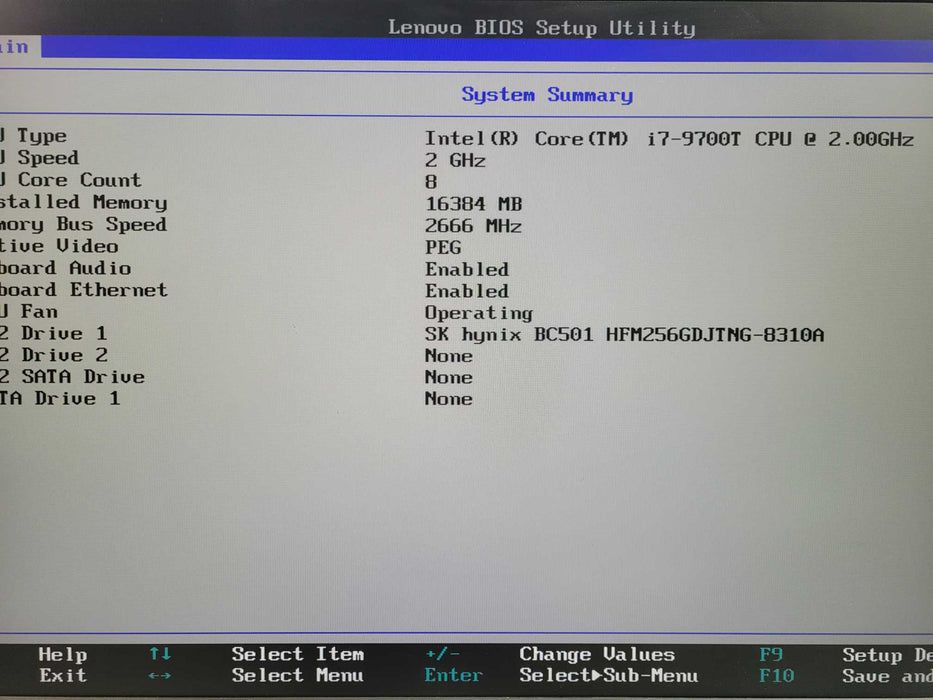Image resolution: width=933 pixels, height=700 pixels.
Task: Select the Memory Bus Speed label
Action: [x=83, y=224]
